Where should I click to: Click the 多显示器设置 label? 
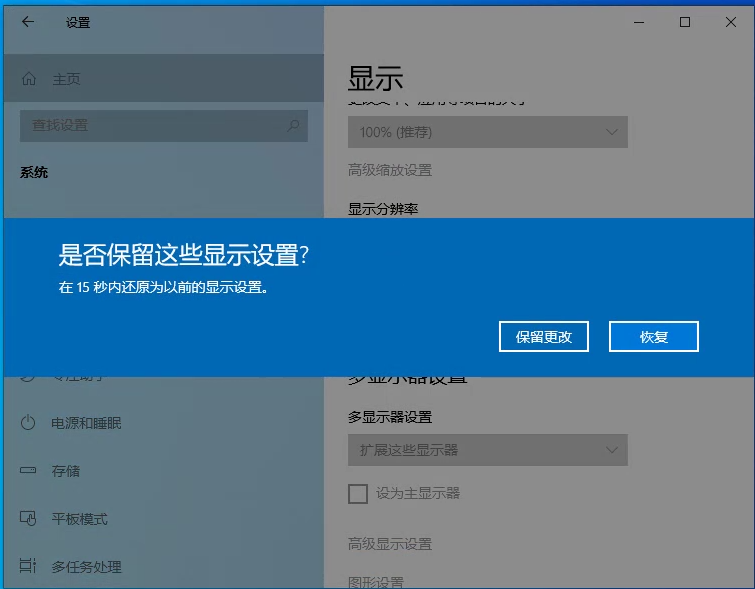[390, 417]
